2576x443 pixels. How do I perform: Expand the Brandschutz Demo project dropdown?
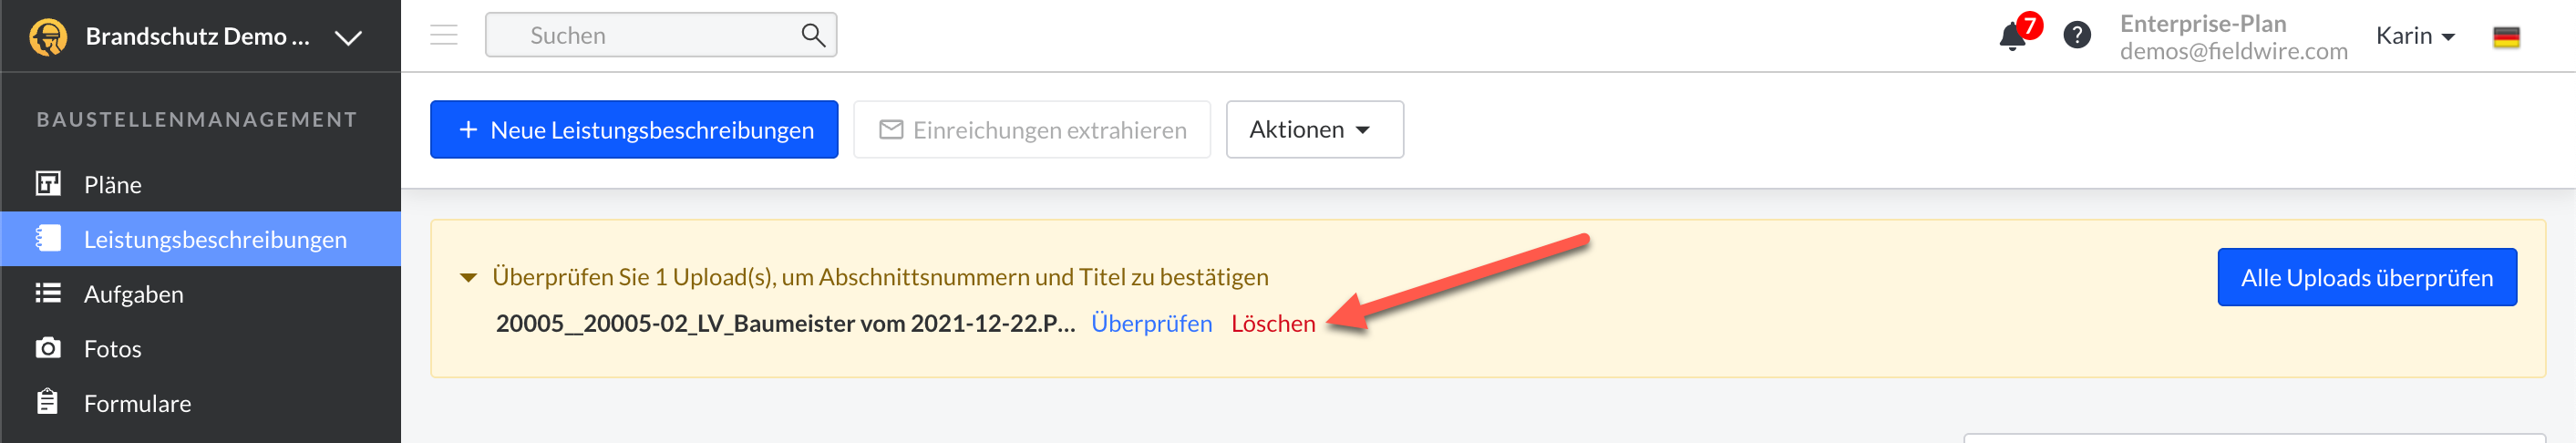tap(348, 38)
